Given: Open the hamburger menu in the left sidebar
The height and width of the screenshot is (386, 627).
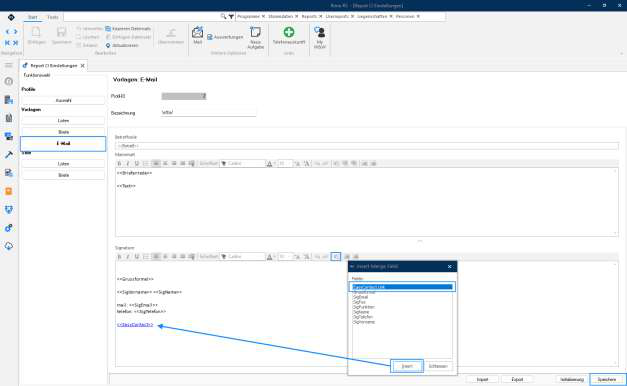Looking at the screenshot, I should click(x=9, y=65).
